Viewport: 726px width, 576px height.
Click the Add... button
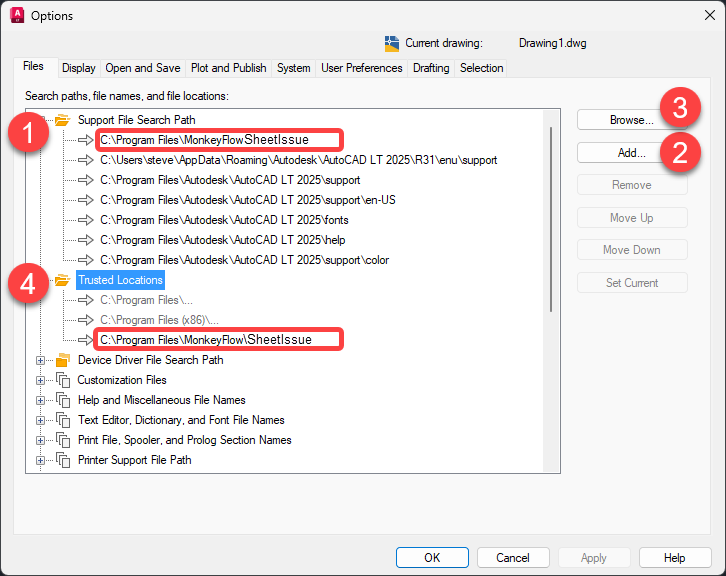632,153
